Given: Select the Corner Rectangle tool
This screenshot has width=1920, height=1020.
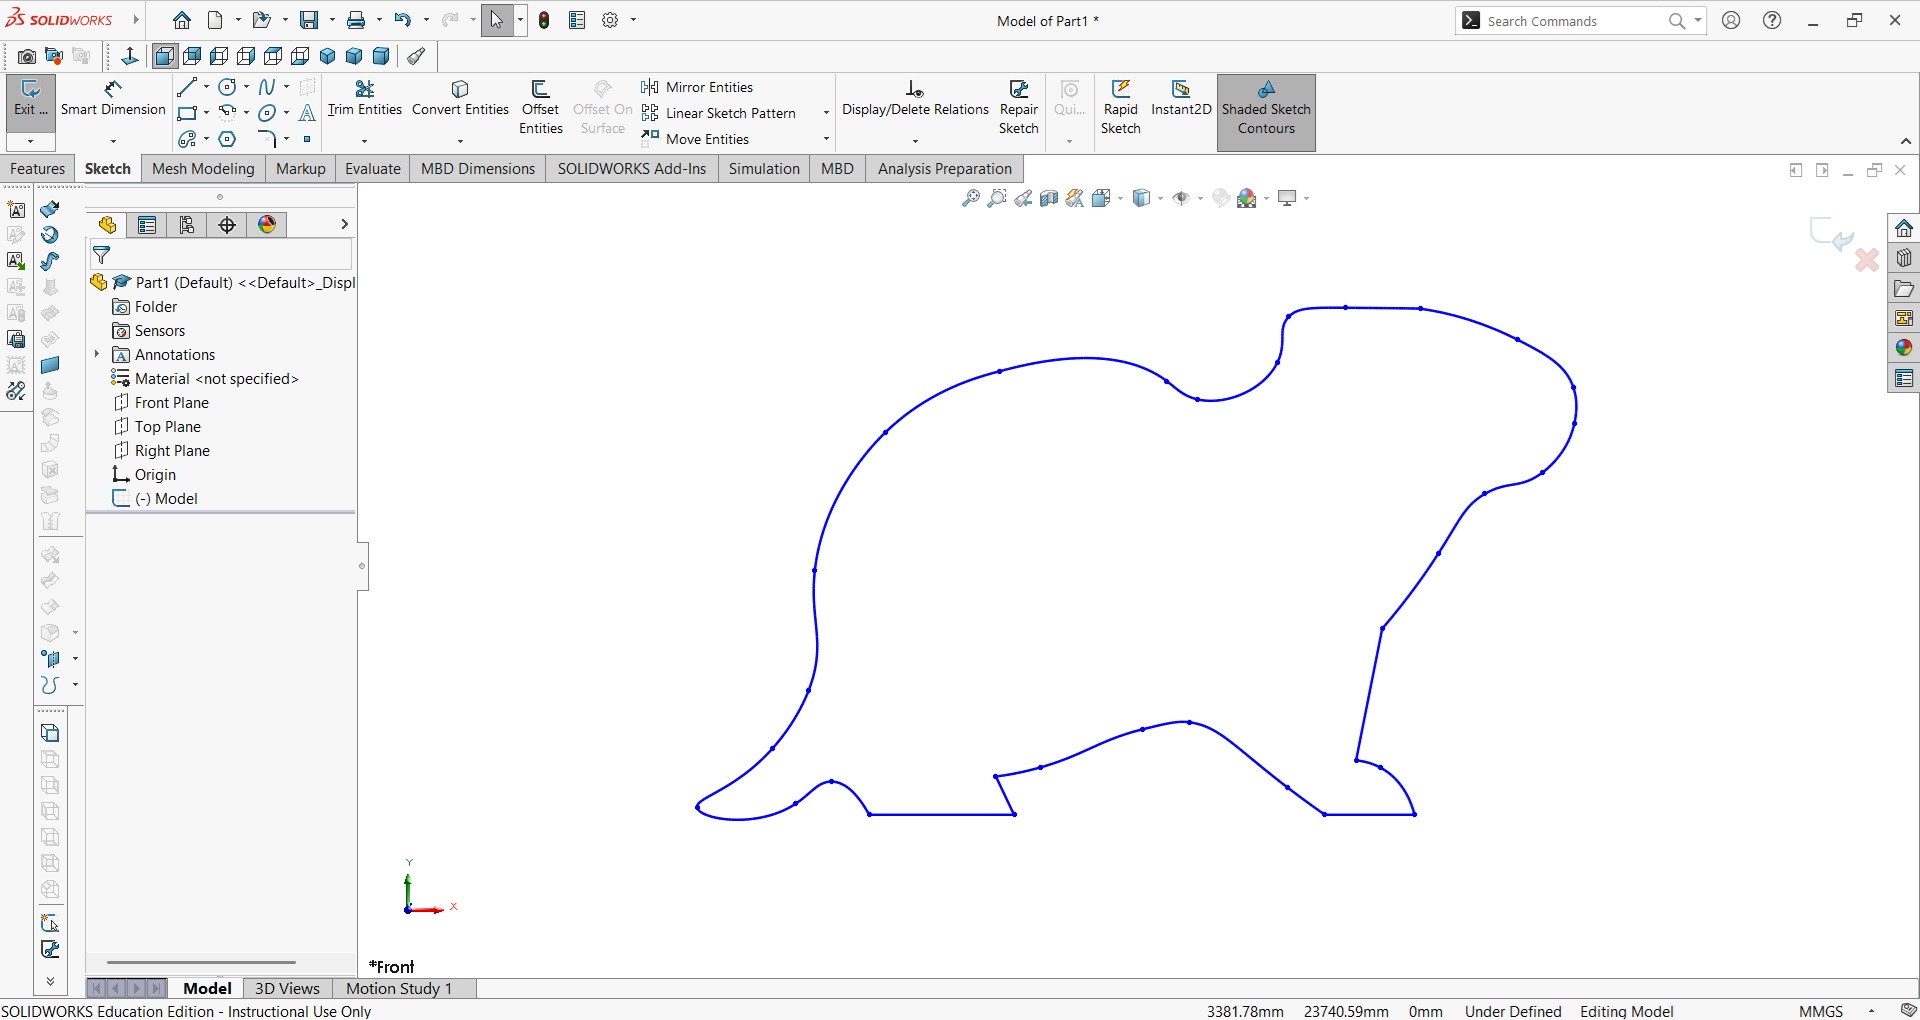Looking at the screenshot, I should pyautogui.click(x=187, y=113).
